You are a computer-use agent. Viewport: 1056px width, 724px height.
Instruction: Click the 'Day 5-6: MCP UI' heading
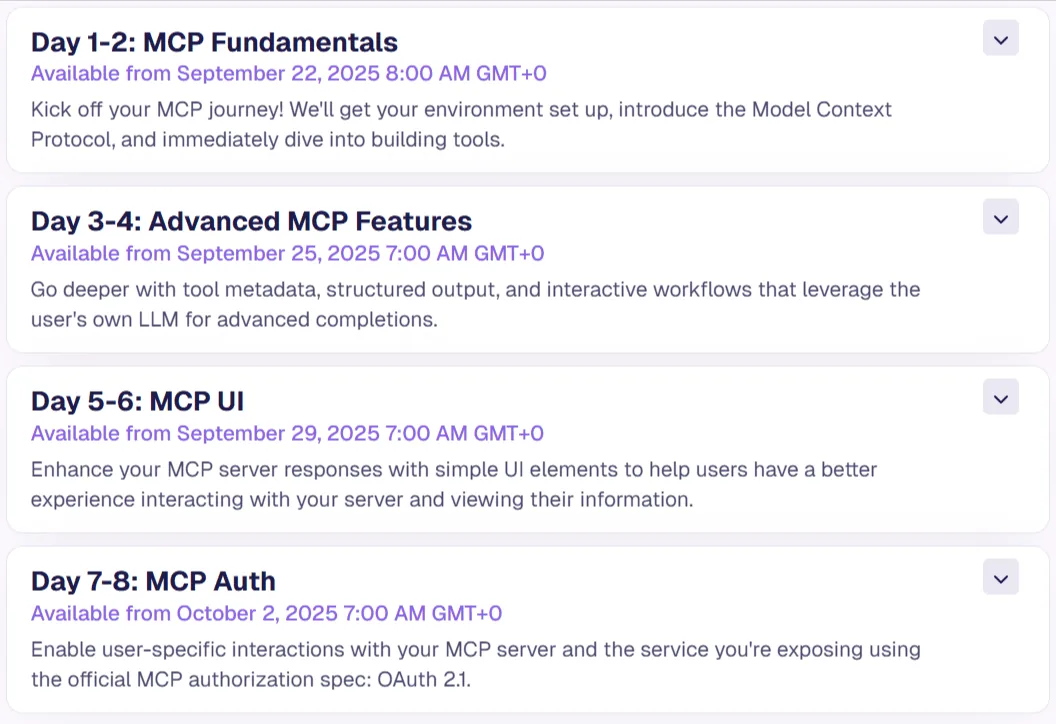click(137, 401)
